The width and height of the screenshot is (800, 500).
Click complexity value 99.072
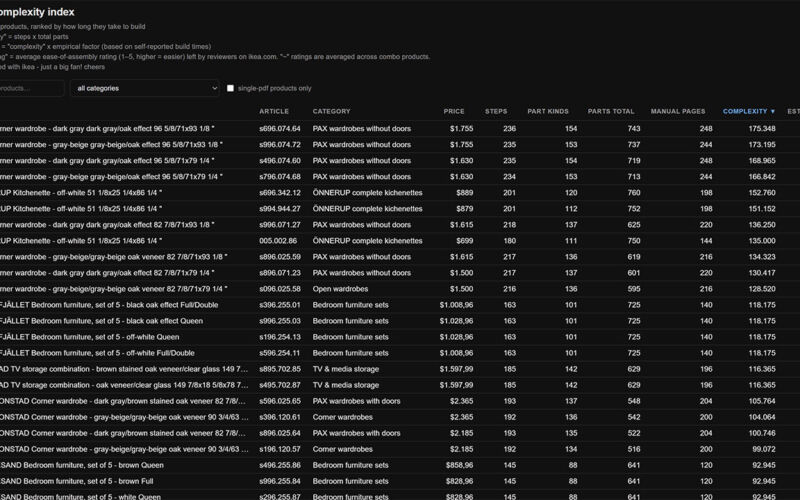[x=764, y=449]
